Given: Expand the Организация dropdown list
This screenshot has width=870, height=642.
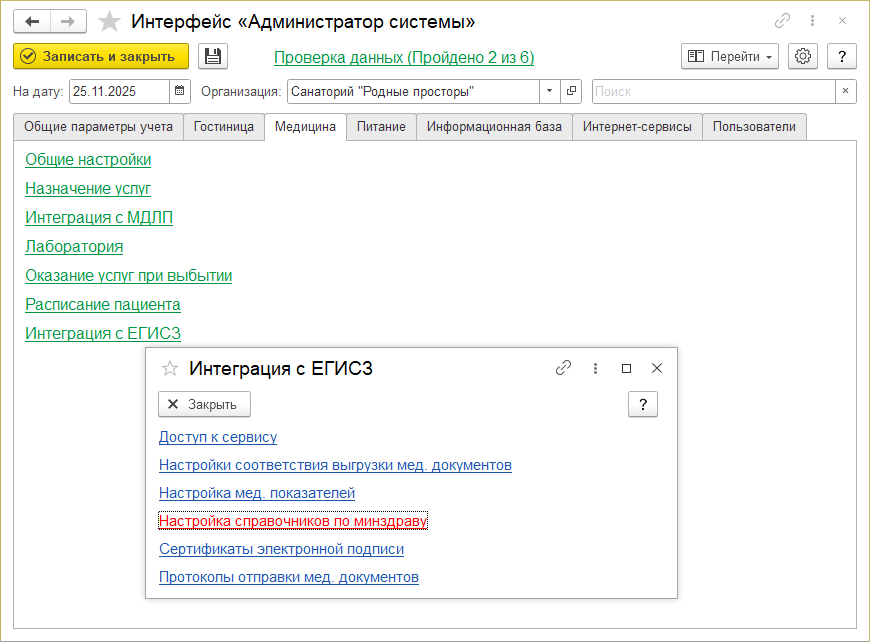Looking at the screenshot, I should click(x=550, y=91).
